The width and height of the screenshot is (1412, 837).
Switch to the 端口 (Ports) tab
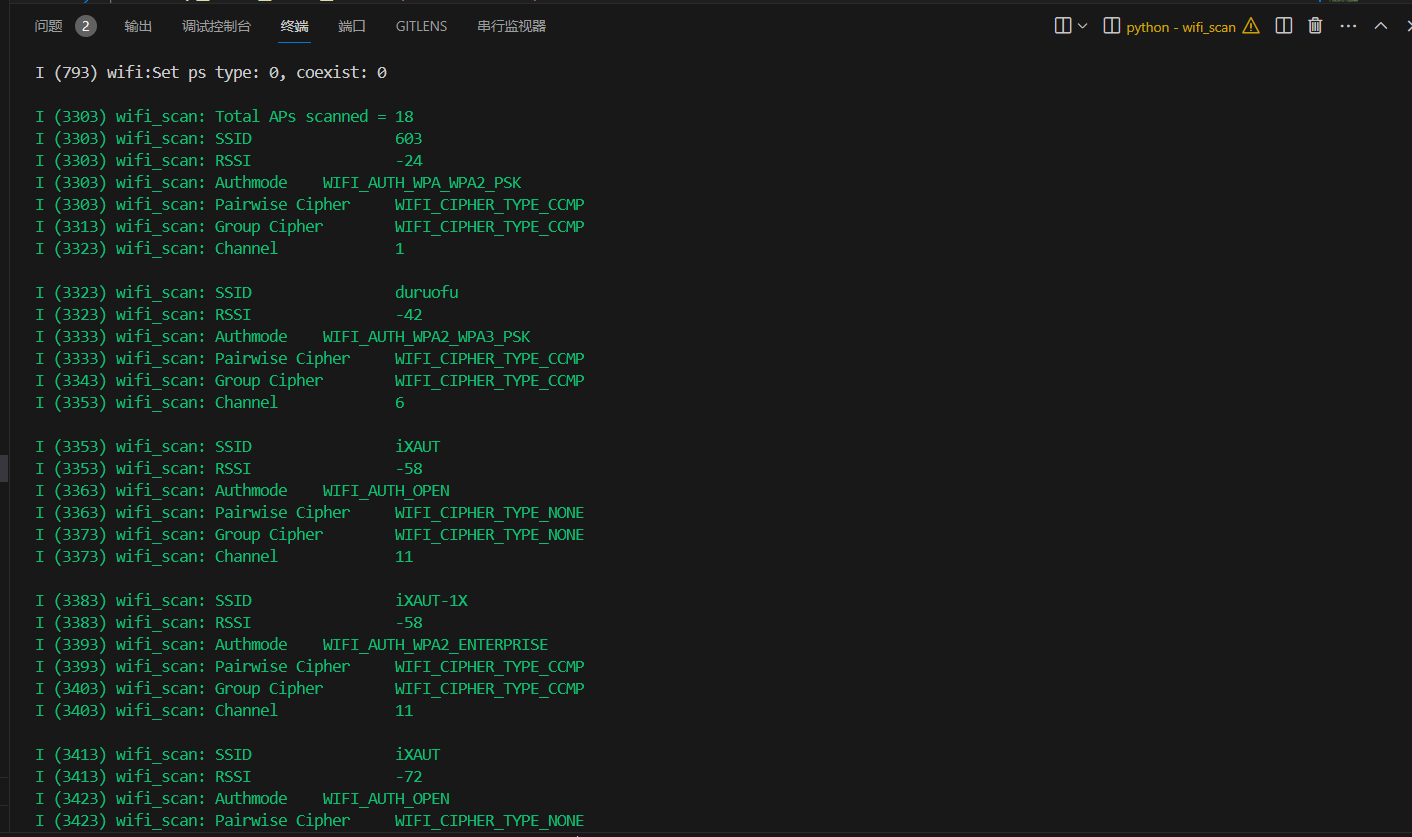[x=352, y=26]
